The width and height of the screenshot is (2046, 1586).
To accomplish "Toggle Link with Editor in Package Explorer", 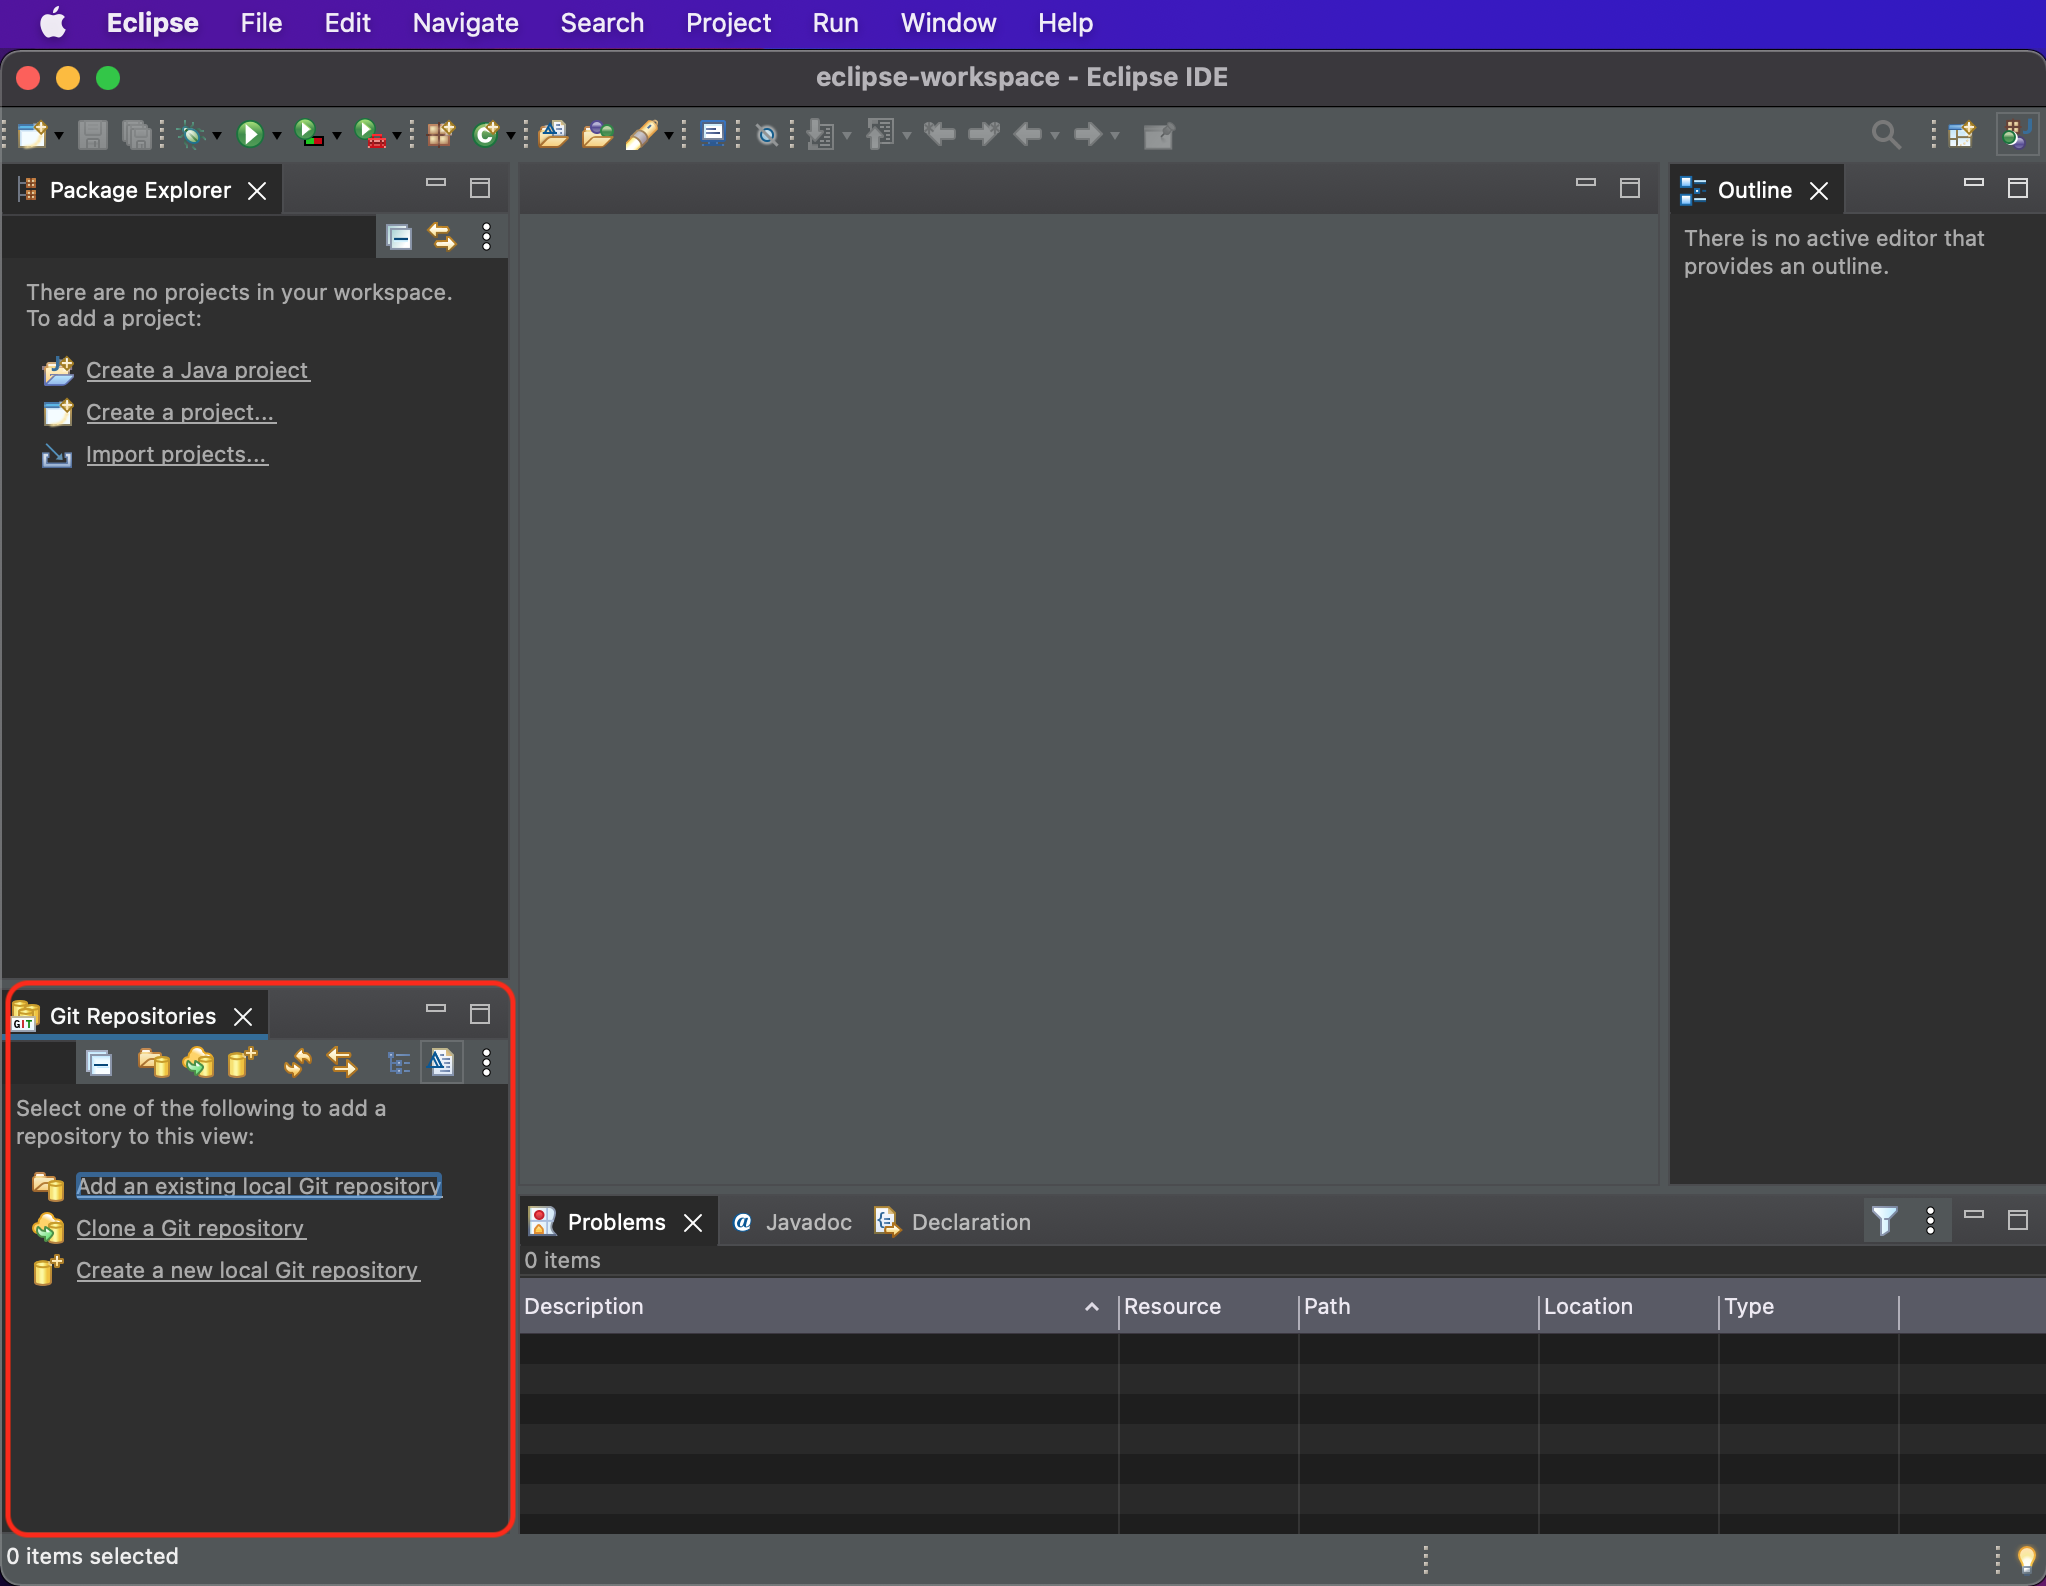I will tap(442, 237).
